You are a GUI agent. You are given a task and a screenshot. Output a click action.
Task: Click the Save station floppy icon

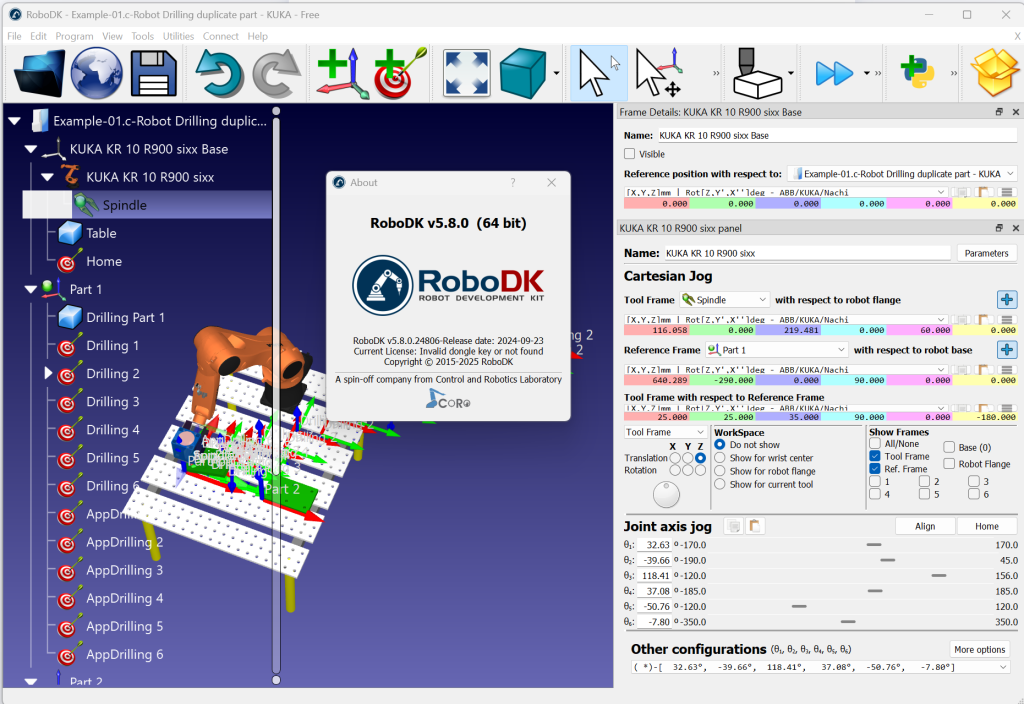(x=154, y=73)
